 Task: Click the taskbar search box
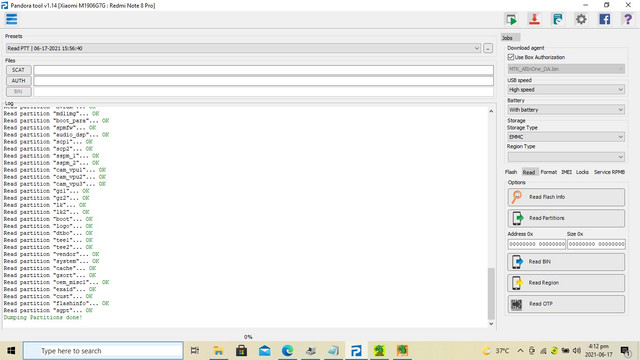pos(103,351)
